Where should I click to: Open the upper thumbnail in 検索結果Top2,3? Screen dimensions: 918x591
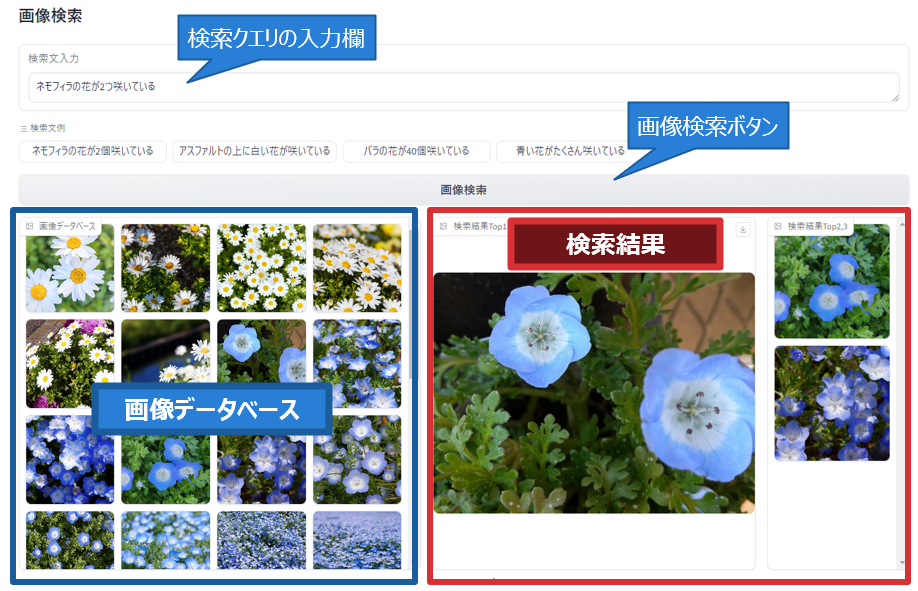coord(831,282)
